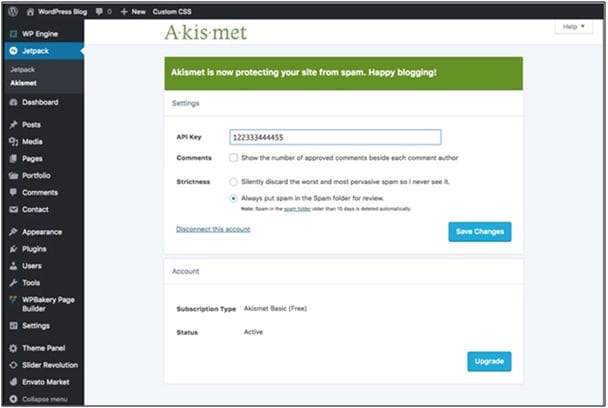Select Silently discard worst spam option
608x408 pixels.
tap(233, 182)
